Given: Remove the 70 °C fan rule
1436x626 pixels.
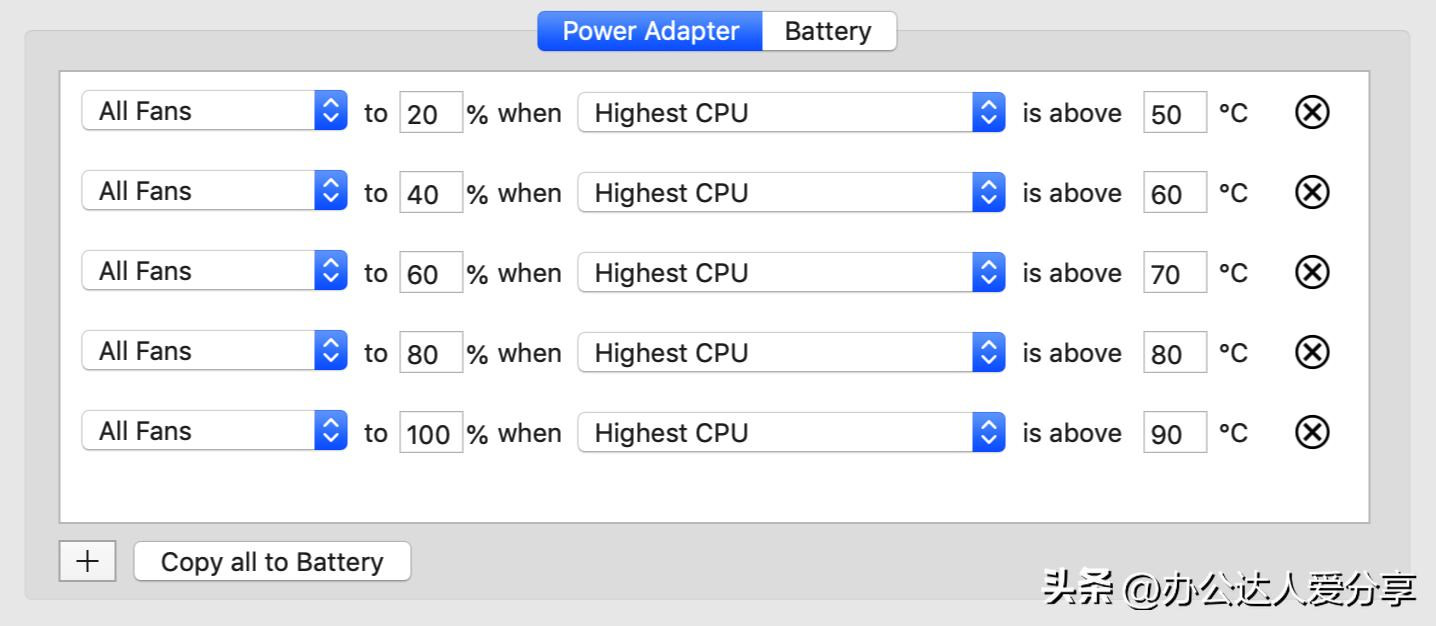Looking at the screenshot, I should (1312, 272).
